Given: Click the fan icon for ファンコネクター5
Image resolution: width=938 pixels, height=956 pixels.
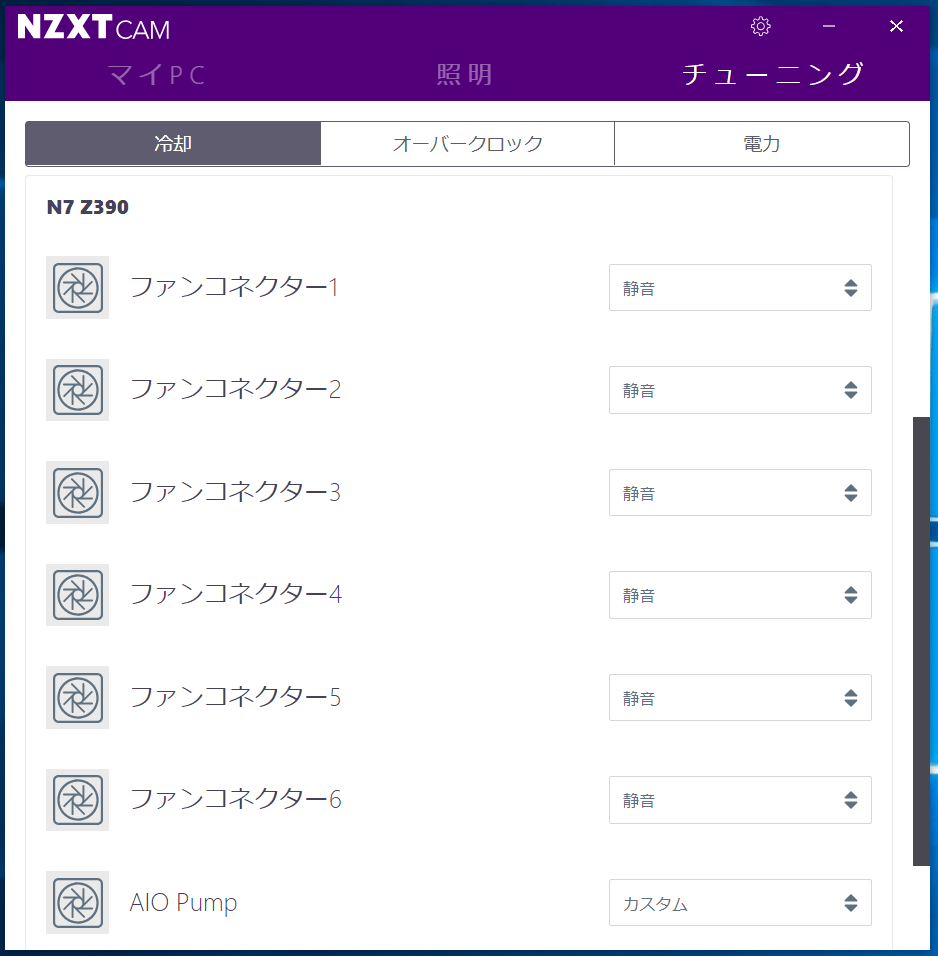Looking at the screenshot, I should pos(77,697).
